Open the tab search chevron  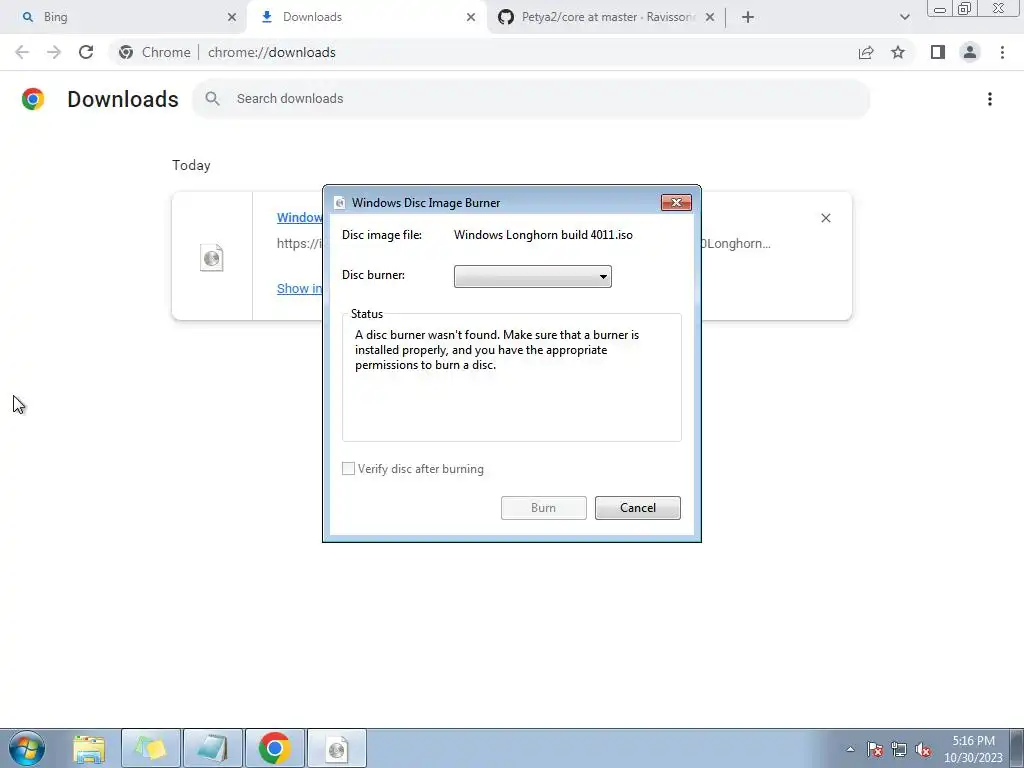[x=904, y=17]
